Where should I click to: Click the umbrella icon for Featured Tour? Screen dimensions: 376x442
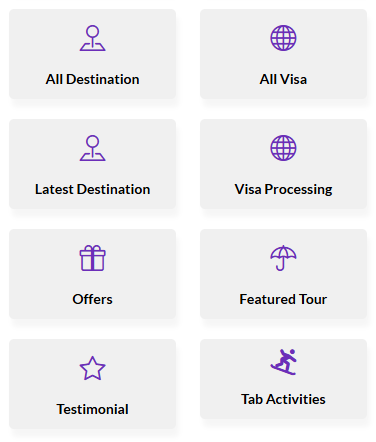point(283,258)
